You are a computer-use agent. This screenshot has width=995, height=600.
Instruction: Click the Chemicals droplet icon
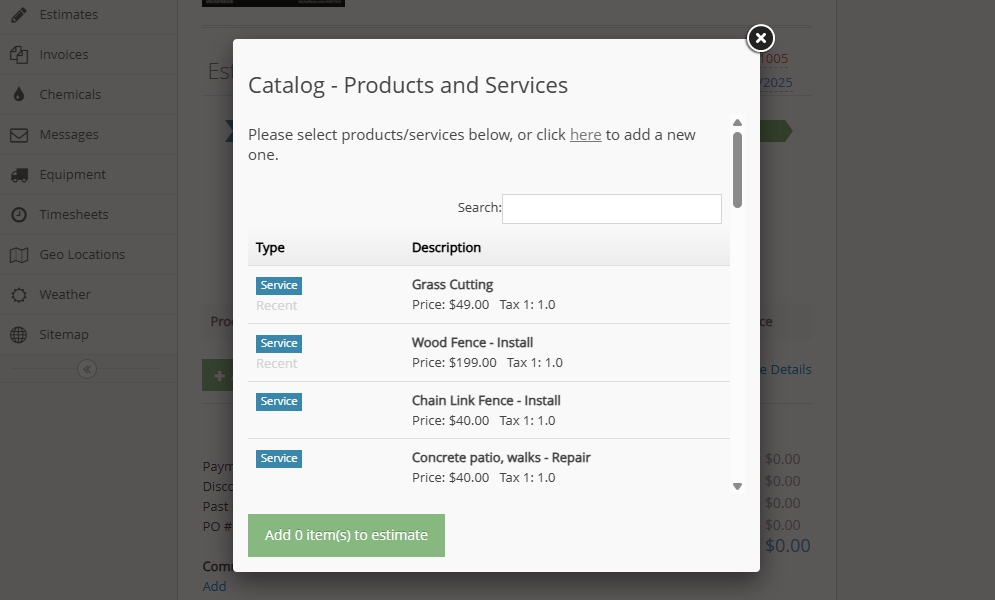19,95
